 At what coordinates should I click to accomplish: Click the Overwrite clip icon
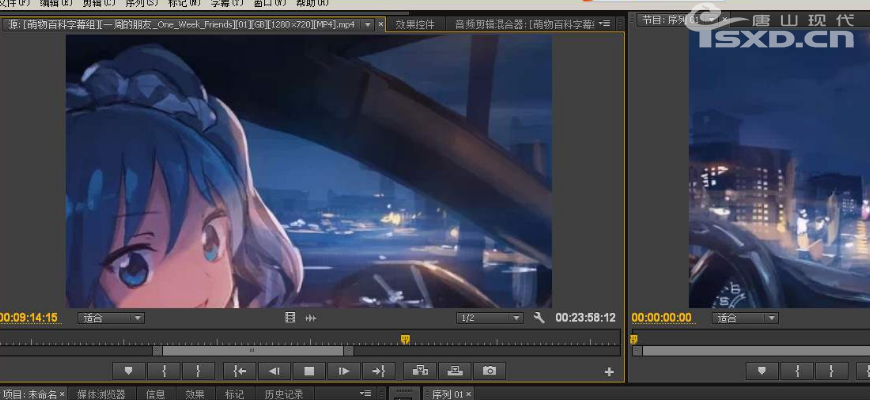(x=454, y=371)
